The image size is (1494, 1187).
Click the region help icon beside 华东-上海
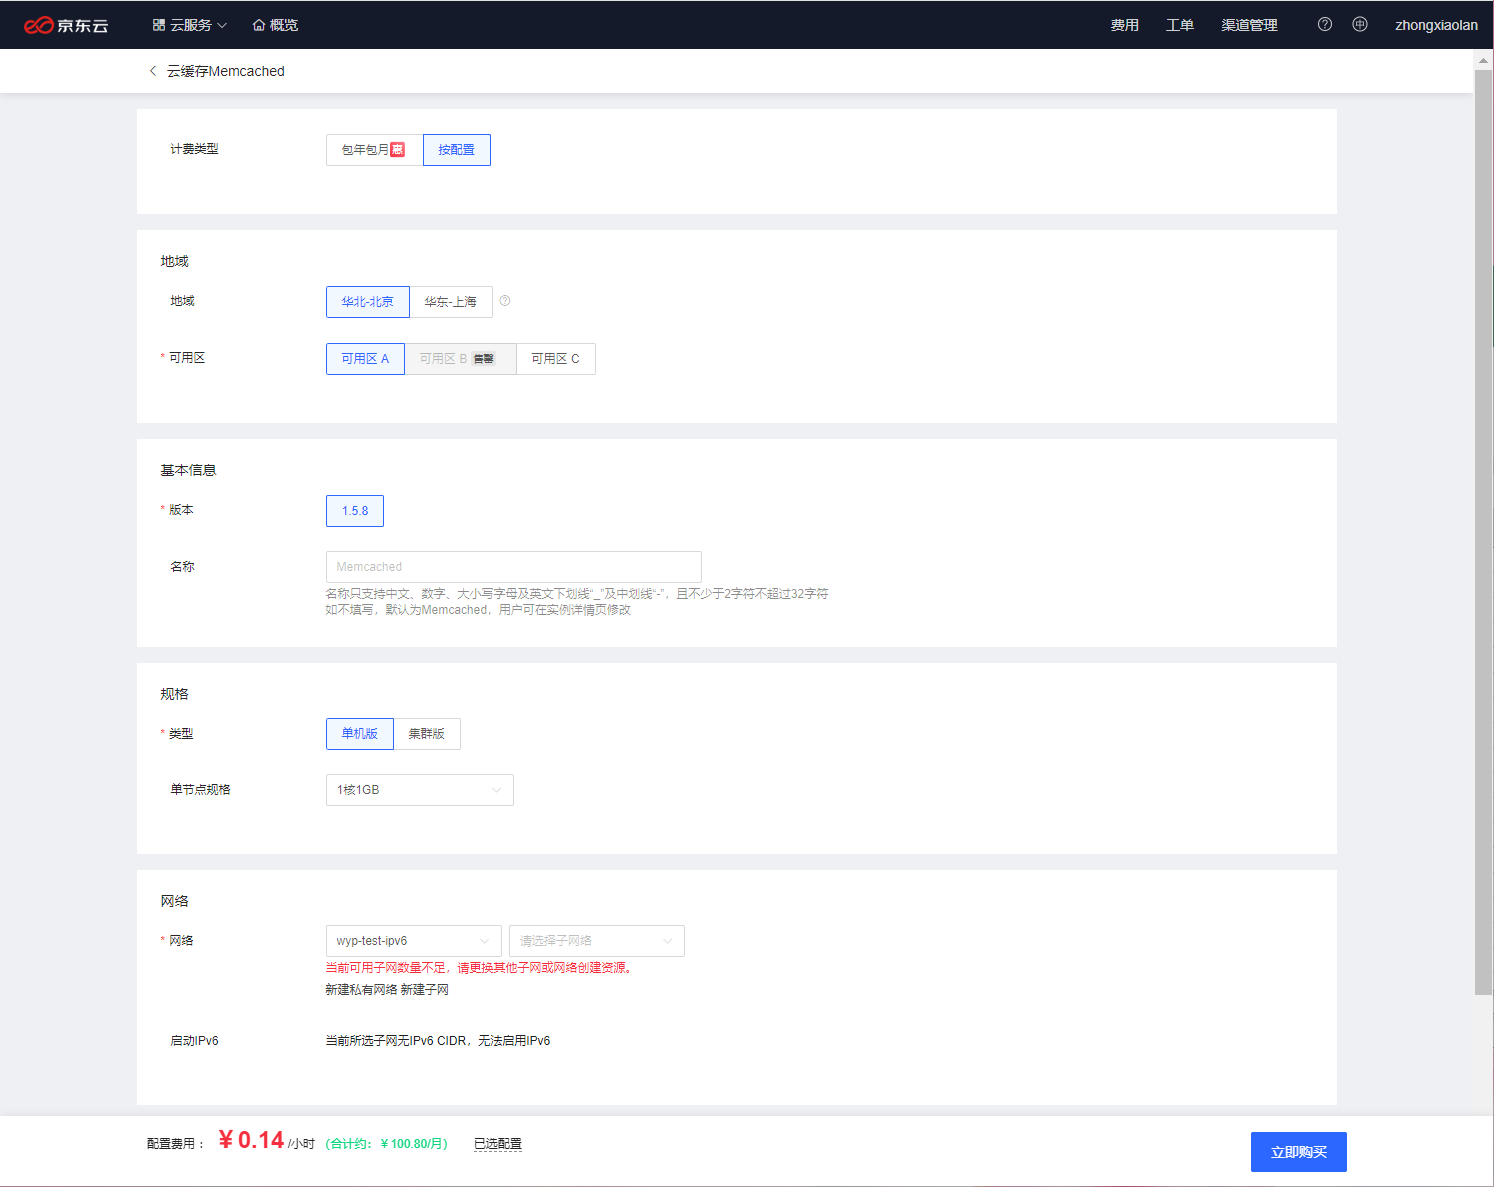pos(505,301)
